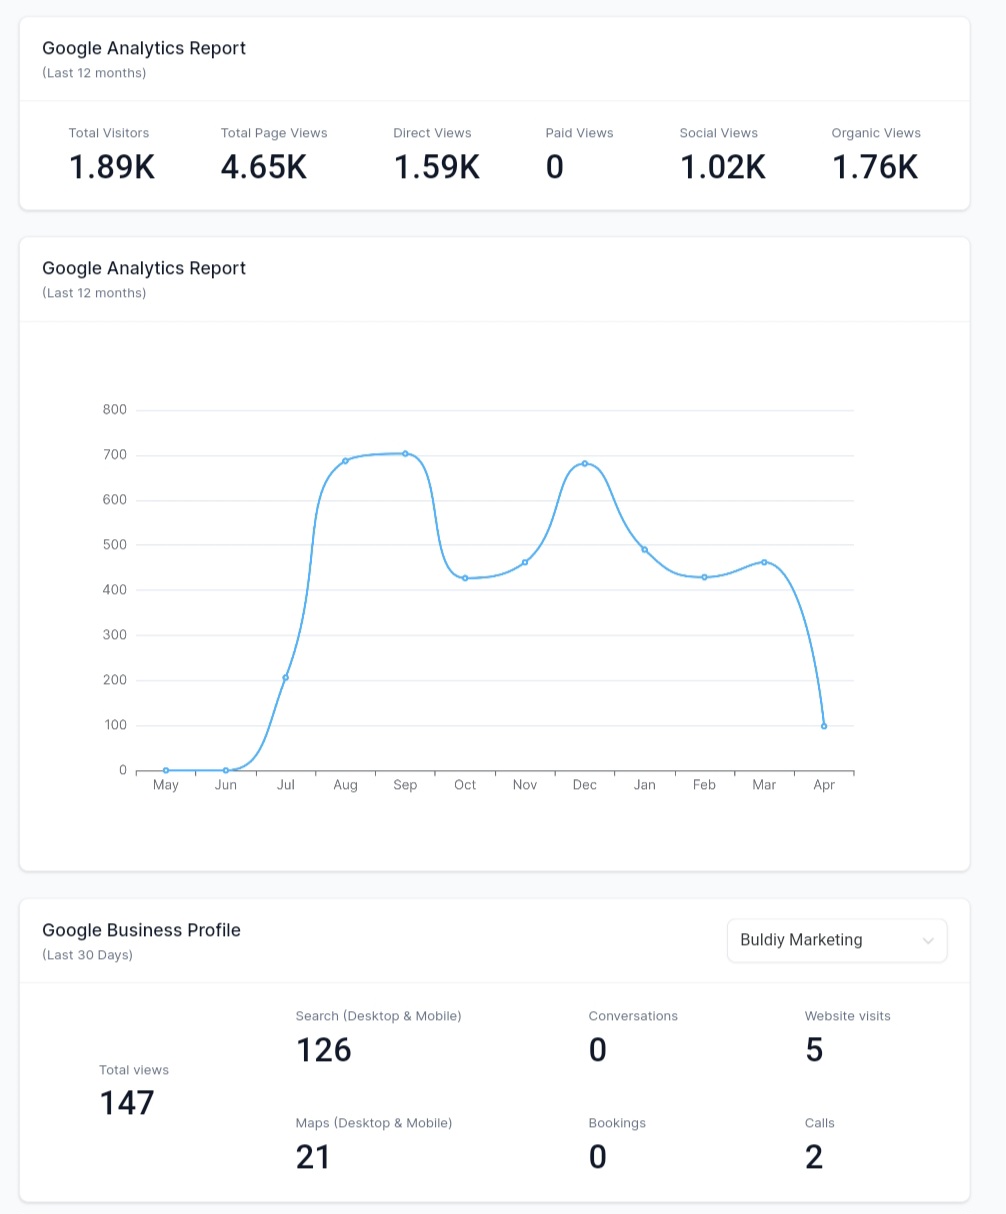Select the May label below the chart

point(165,785)
